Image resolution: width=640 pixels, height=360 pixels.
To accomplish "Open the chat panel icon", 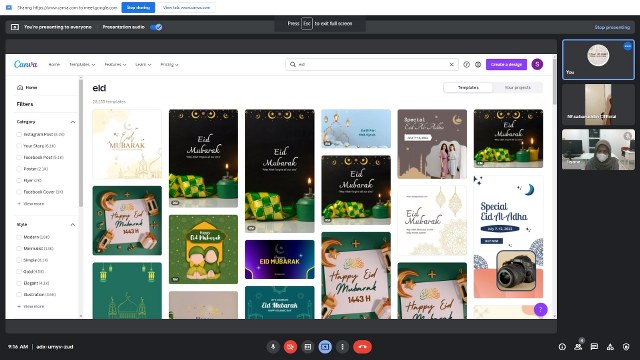I will click(594, 347).
